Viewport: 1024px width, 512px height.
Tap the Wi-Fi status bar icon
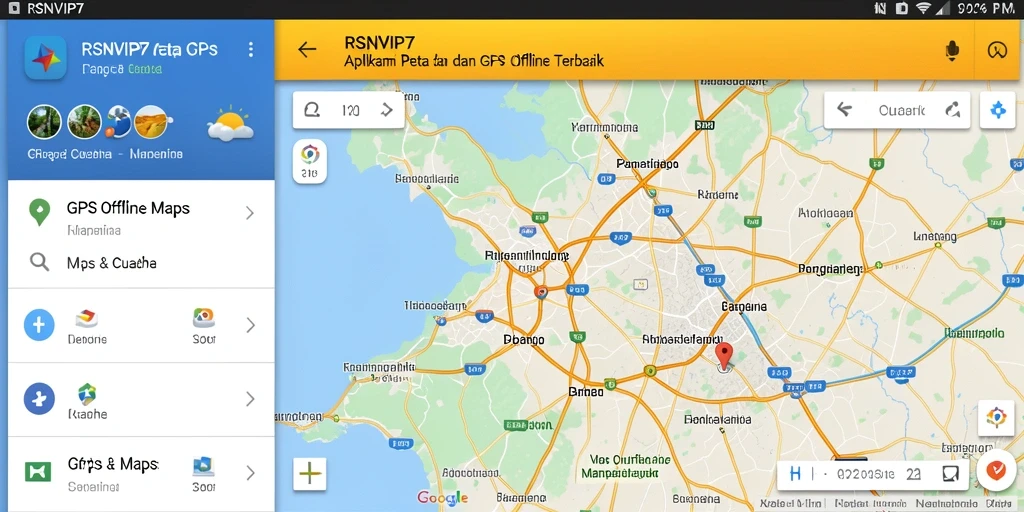pyautogui.click(x=923, y=8)
